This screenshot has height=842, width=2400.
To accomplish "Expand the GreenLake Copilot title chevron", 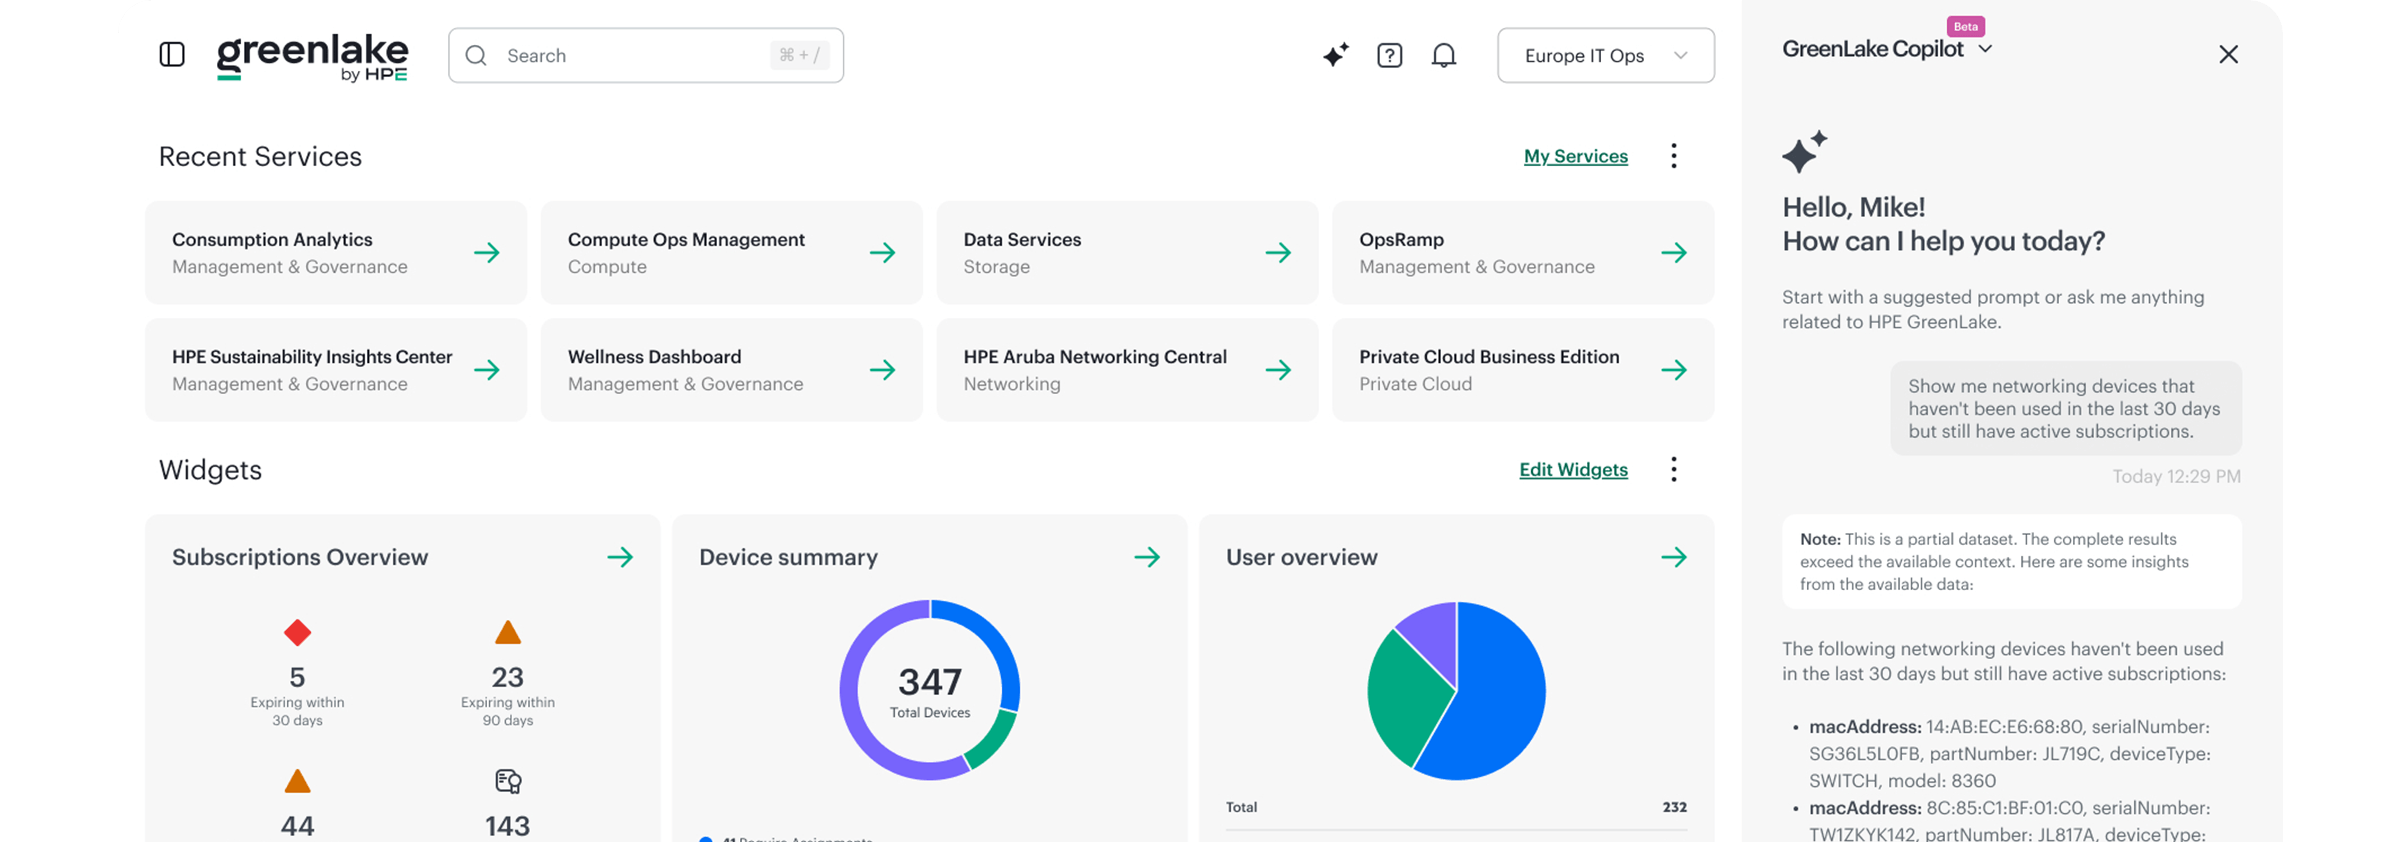I will tap(1986, 49).
